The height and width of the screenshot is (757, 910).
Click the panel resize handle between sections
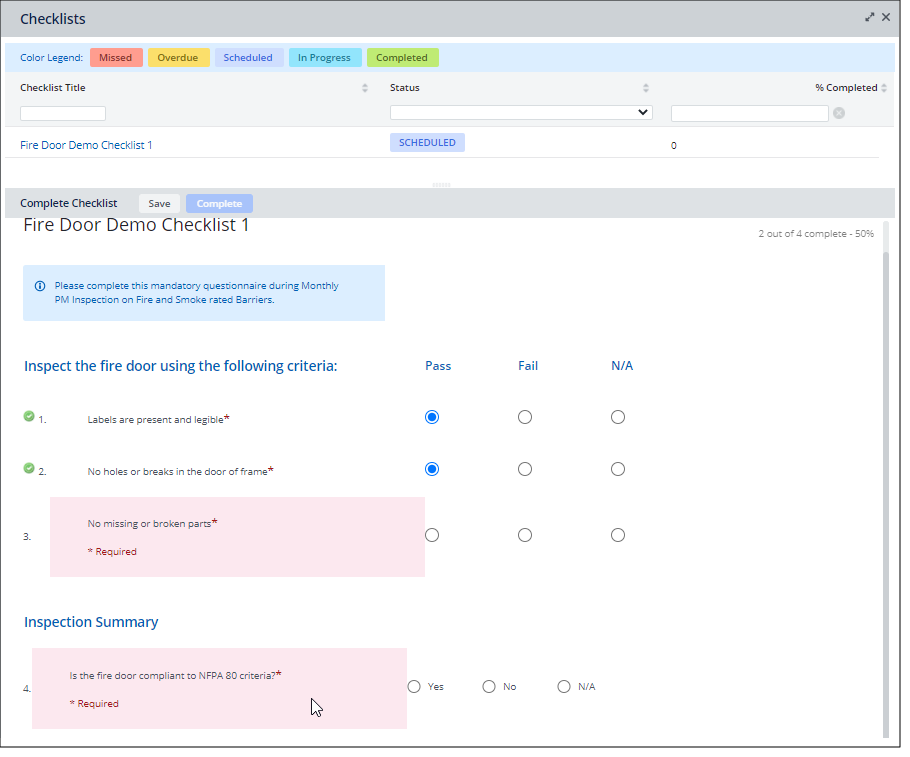pyautogui.click(x=440, y=185)
